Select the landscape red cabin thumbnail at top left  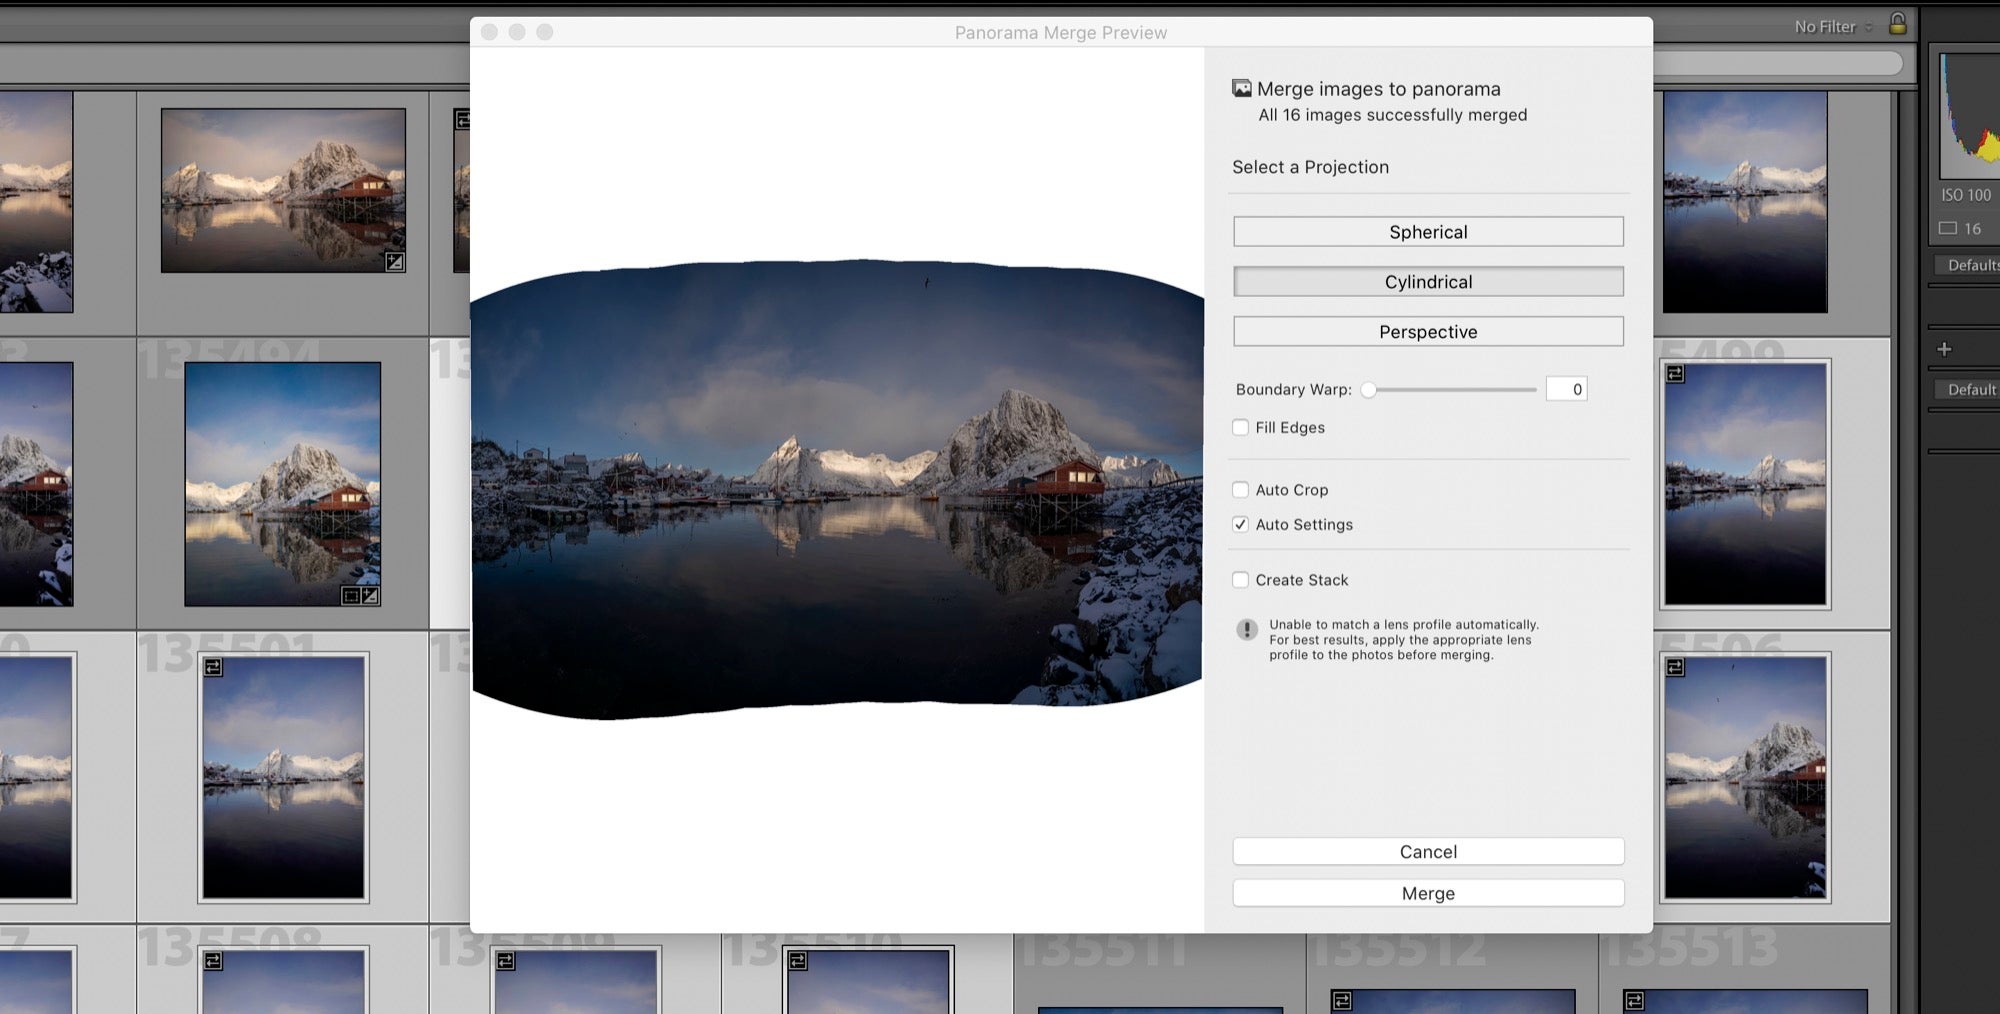[x=283, y=190]
